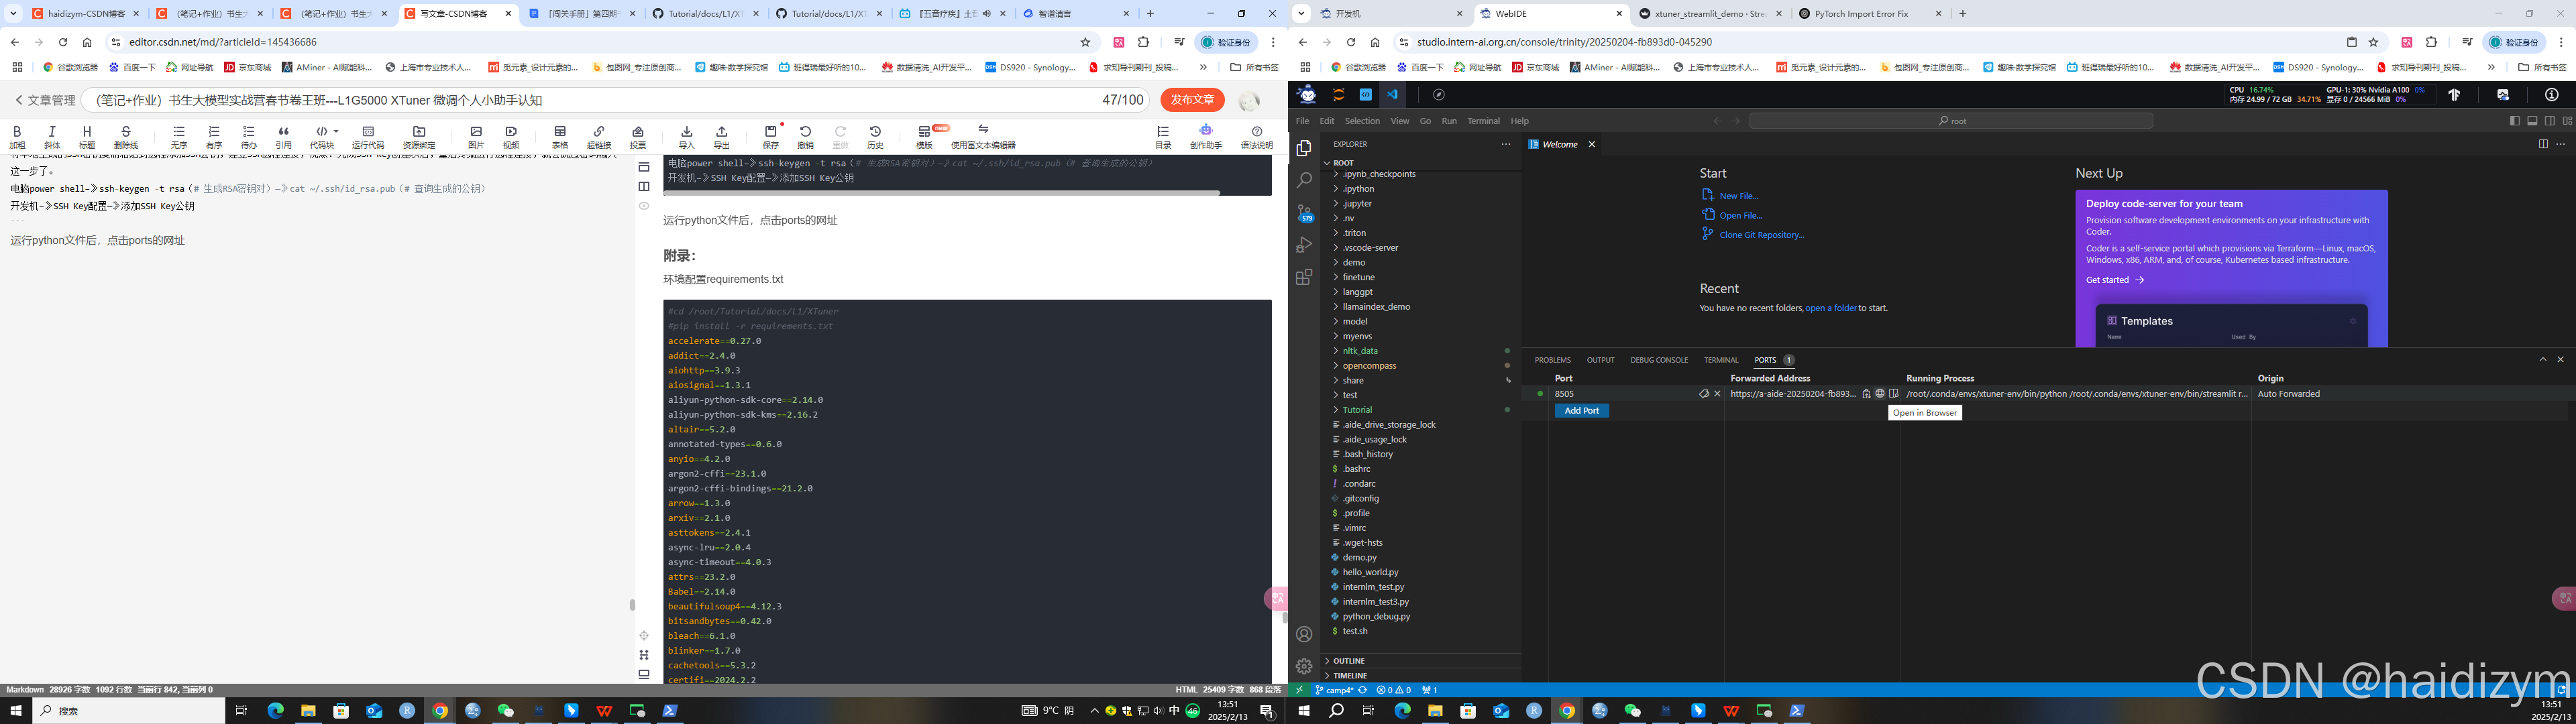Toggle the VS Code primary side bar layout button
Image resolution: width=2576 pixels, height=724 pixels.
click(x=2515, y=121)
